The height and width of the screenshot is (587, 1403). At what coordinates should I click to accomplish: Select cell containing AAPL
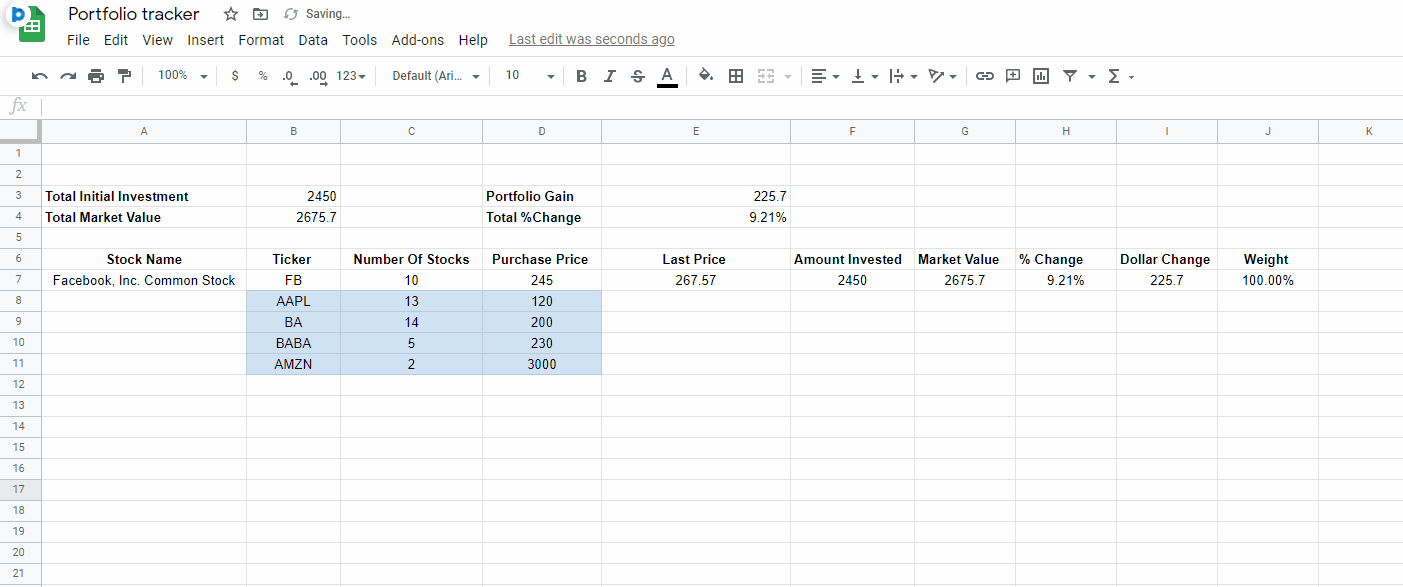point(294,301)
